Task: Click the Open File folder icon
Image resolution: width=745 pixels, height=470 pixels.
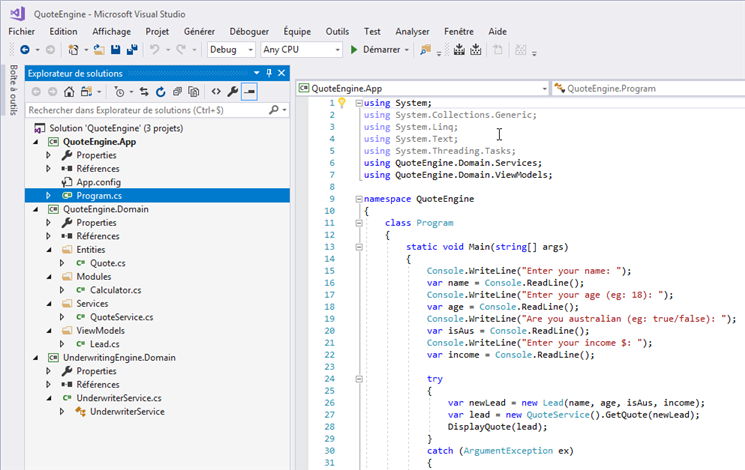Action: (x=99, y=49)
